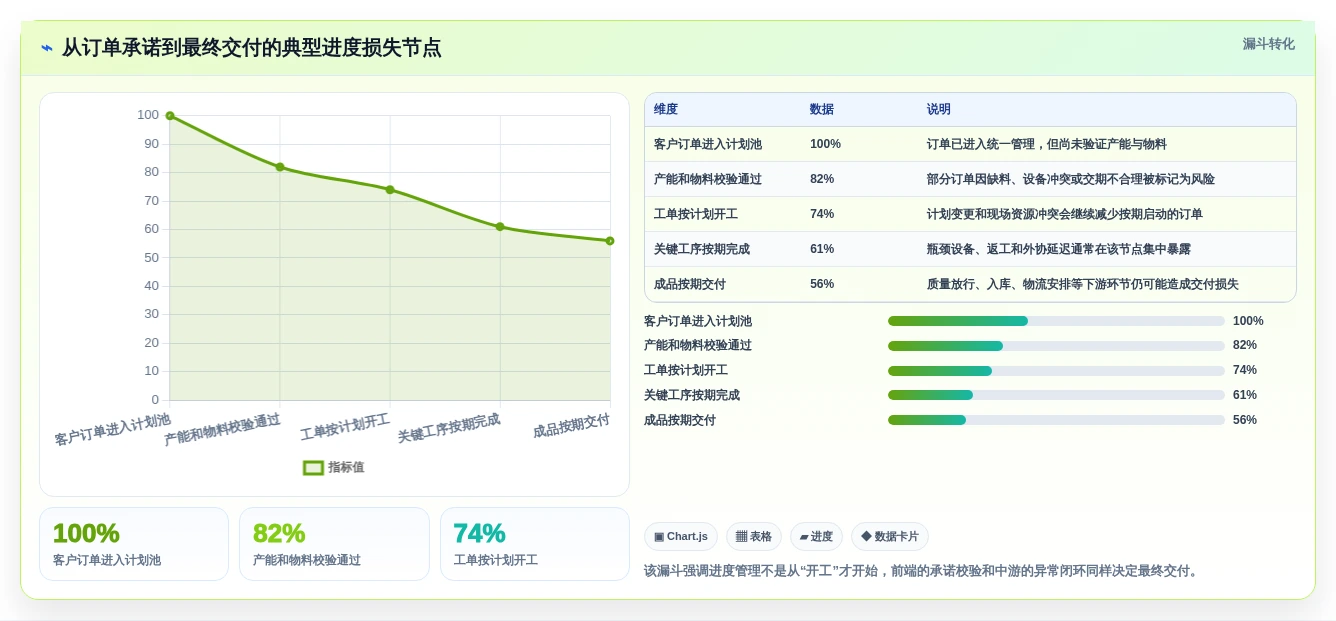Viewport: 1336px width, 621px height.
Task: Click the chart data point at 100
Action: 170,116
